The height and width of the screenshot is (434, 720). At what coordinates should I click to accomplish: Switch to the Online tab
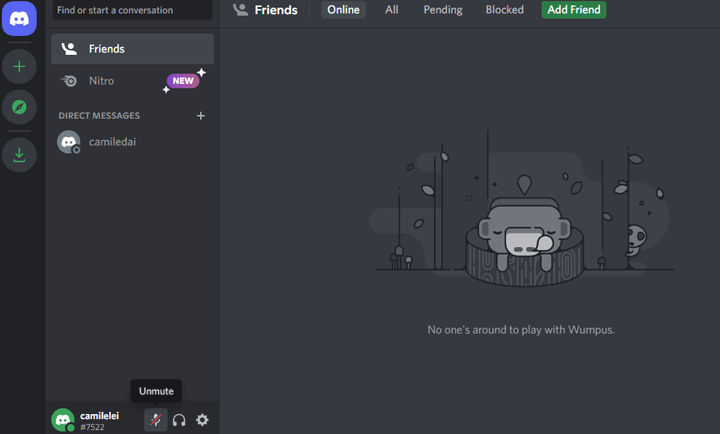pyautogui.click(x=343, y=10)
